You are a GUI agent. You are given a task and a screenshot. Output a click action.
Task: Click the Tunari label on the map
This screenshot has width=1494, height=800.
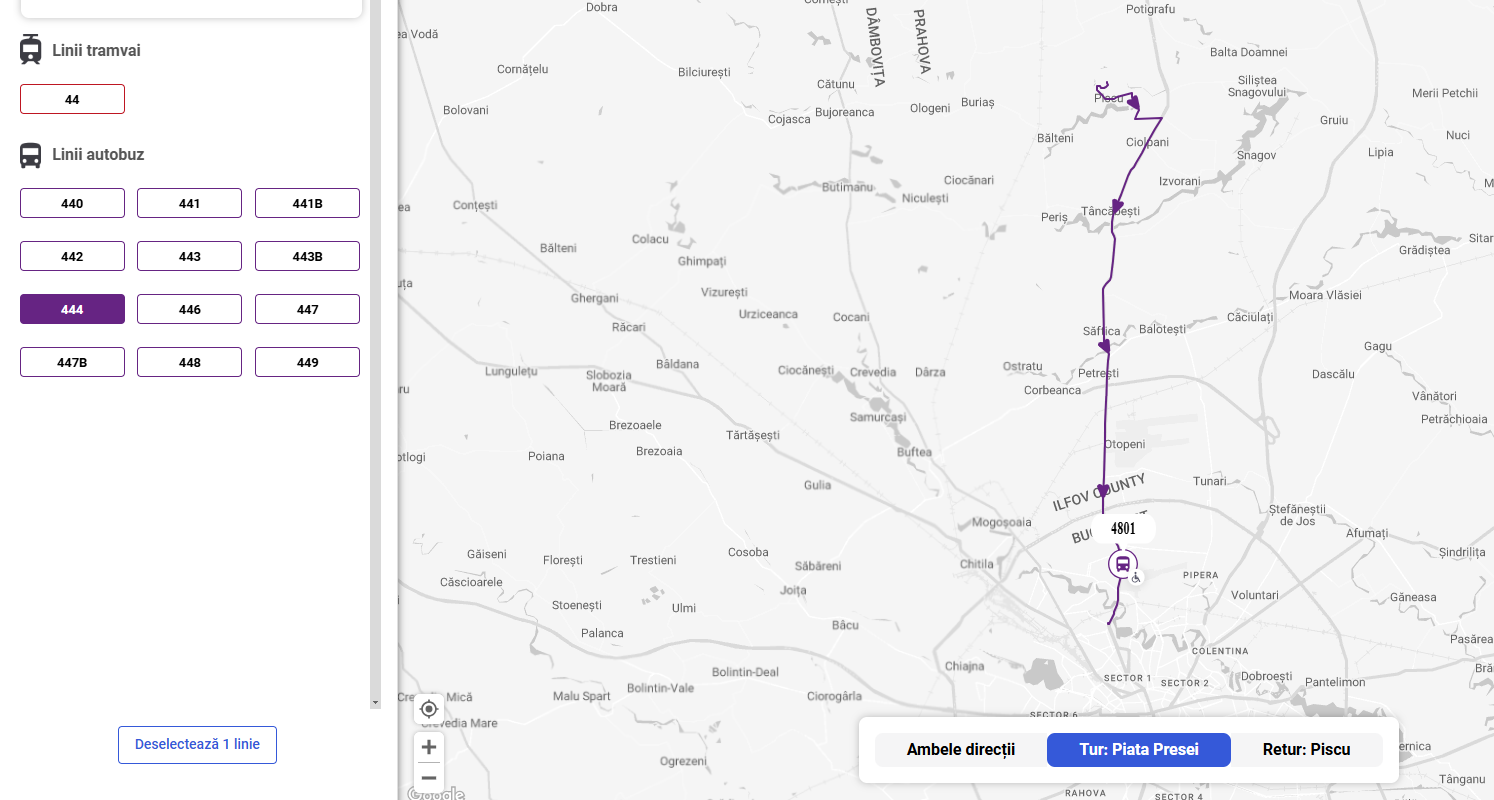tap(1210, 481)
